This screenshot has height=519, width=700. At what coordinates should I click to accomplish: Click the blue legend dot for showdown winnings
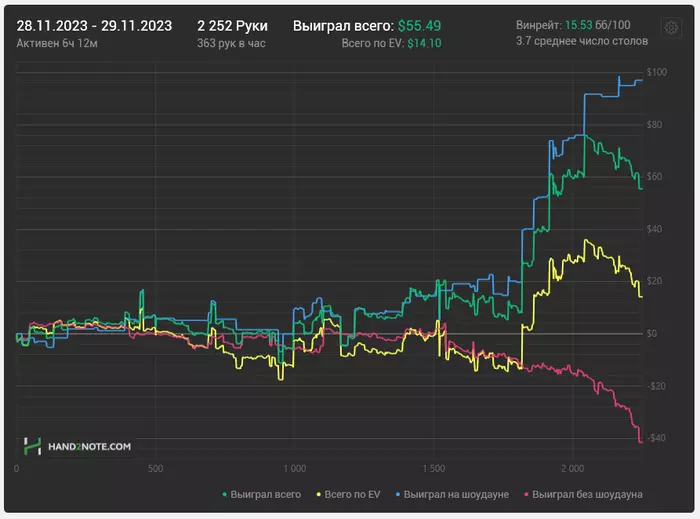398,494
